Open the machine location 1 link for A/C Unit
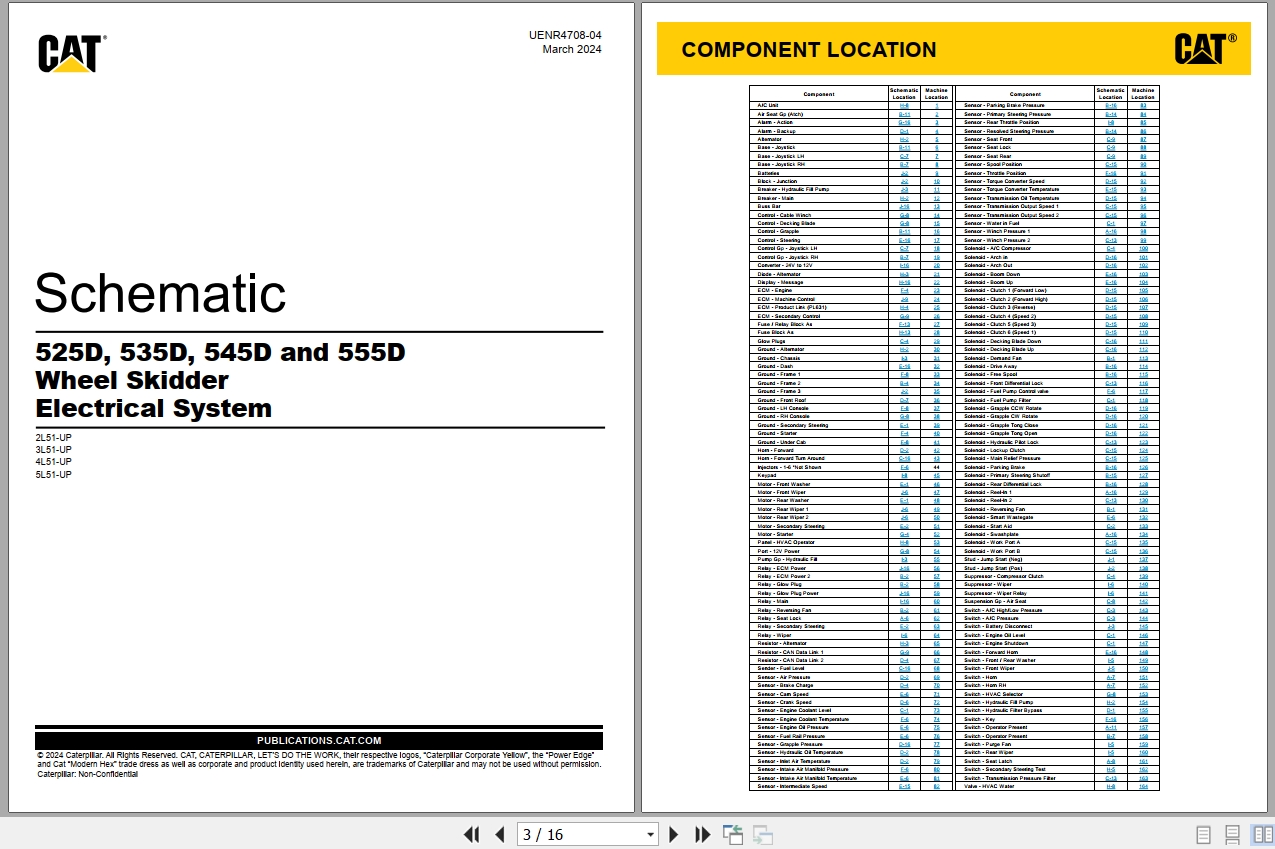The height and width of the screenshot is (849, 1275). tap(936, 105)
